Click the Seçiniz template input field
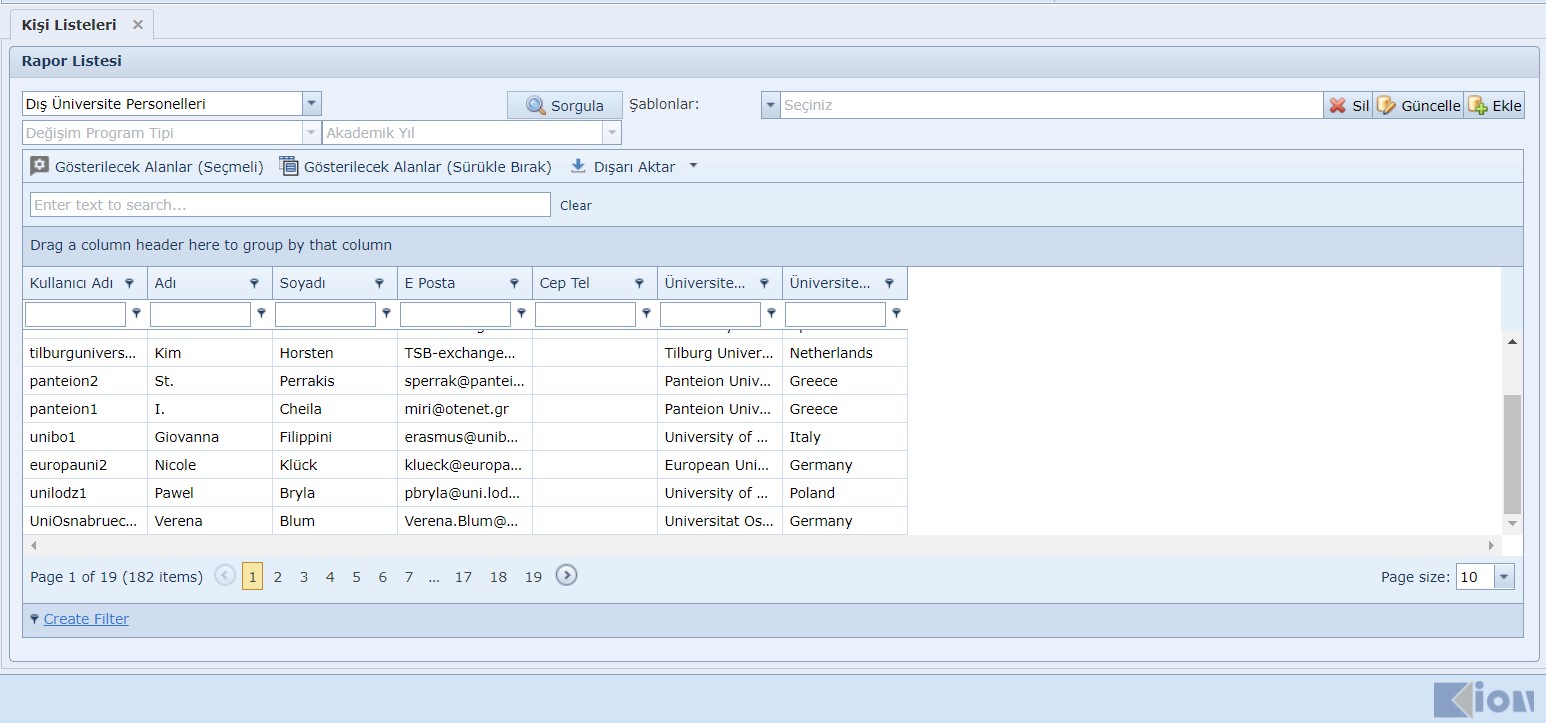Screen dimensions: 1546x723 pyautogui.click(x=1052, y=105)
